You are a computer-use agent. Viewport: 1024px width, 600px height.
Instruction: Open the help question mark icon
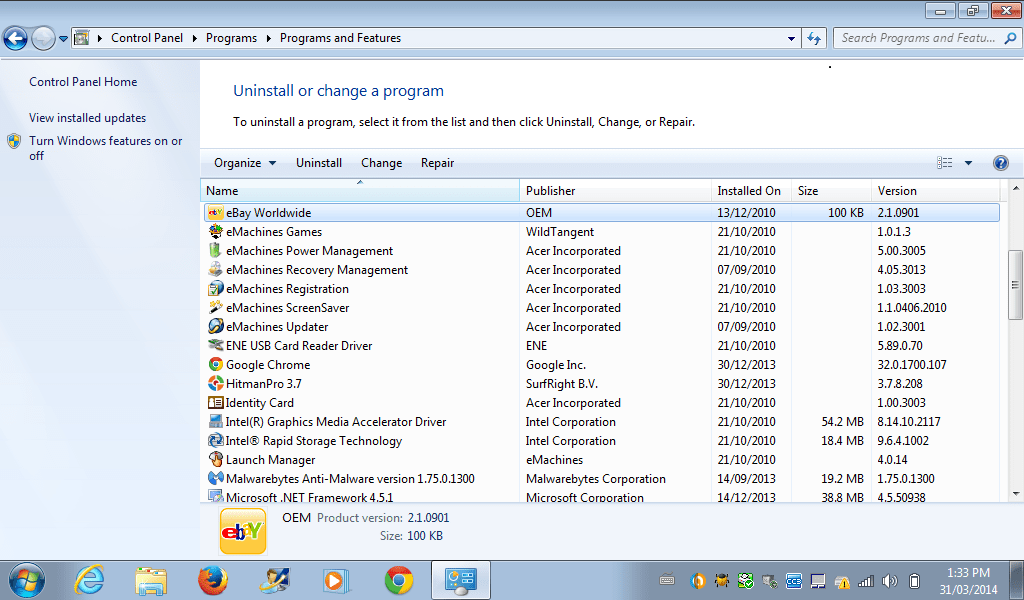tap(1000, 163)
